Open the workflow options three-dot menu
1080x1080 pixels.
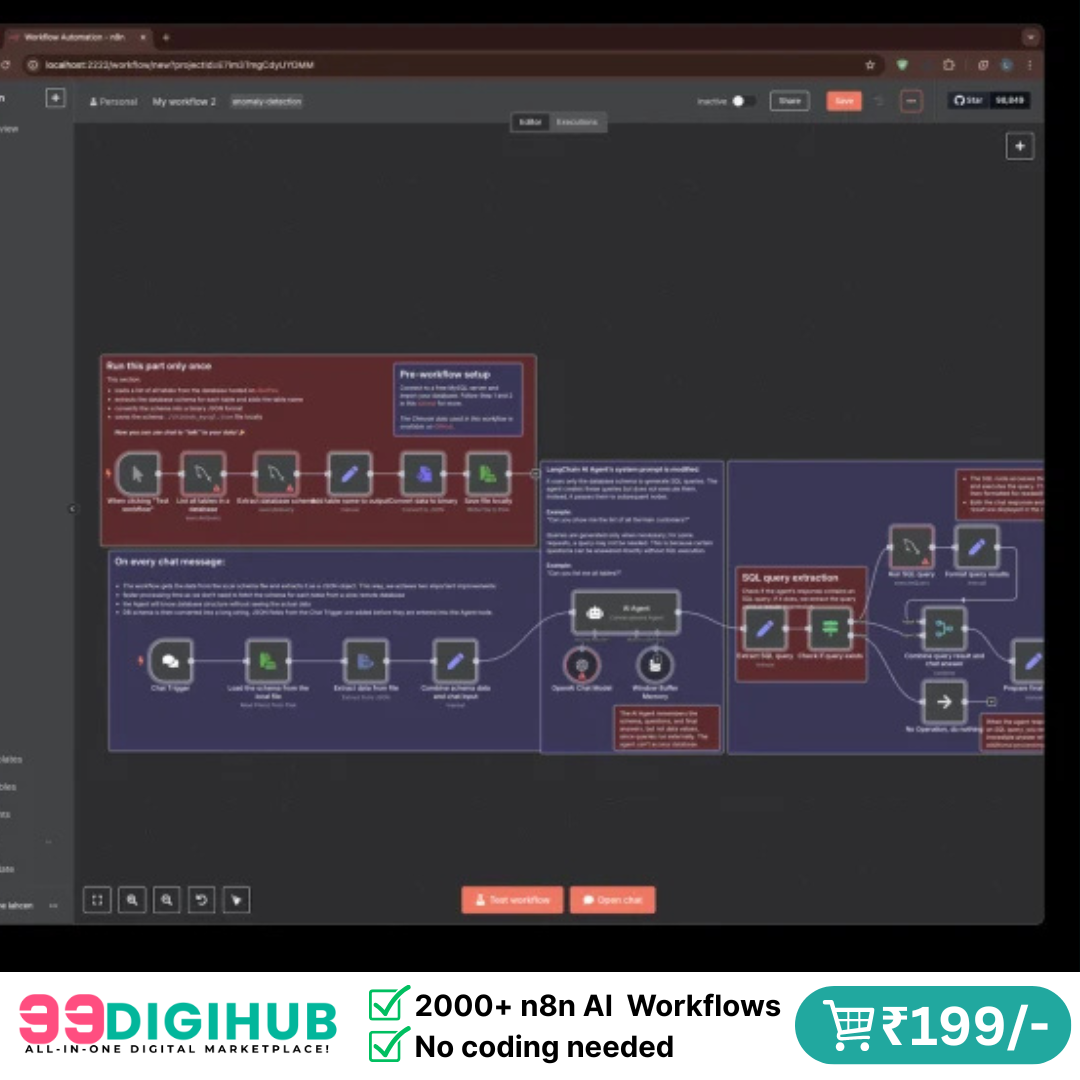[x=911, y=101]
